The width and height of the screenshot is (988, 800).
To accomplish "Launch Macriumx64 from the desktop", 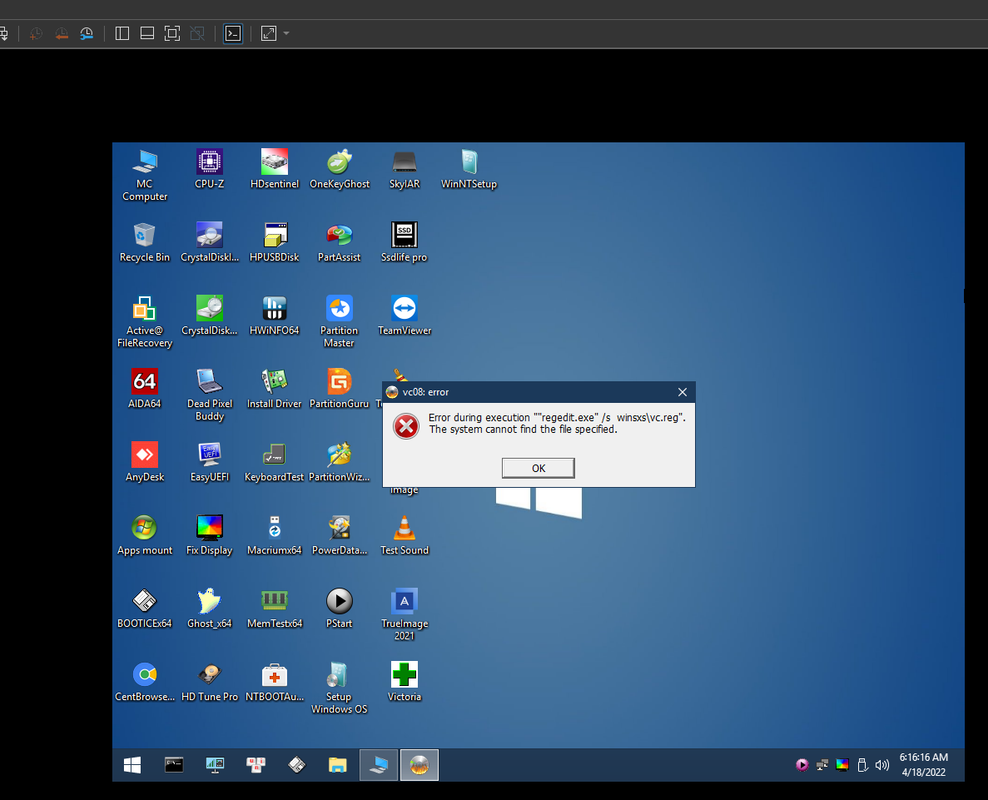I will (274, 535).
